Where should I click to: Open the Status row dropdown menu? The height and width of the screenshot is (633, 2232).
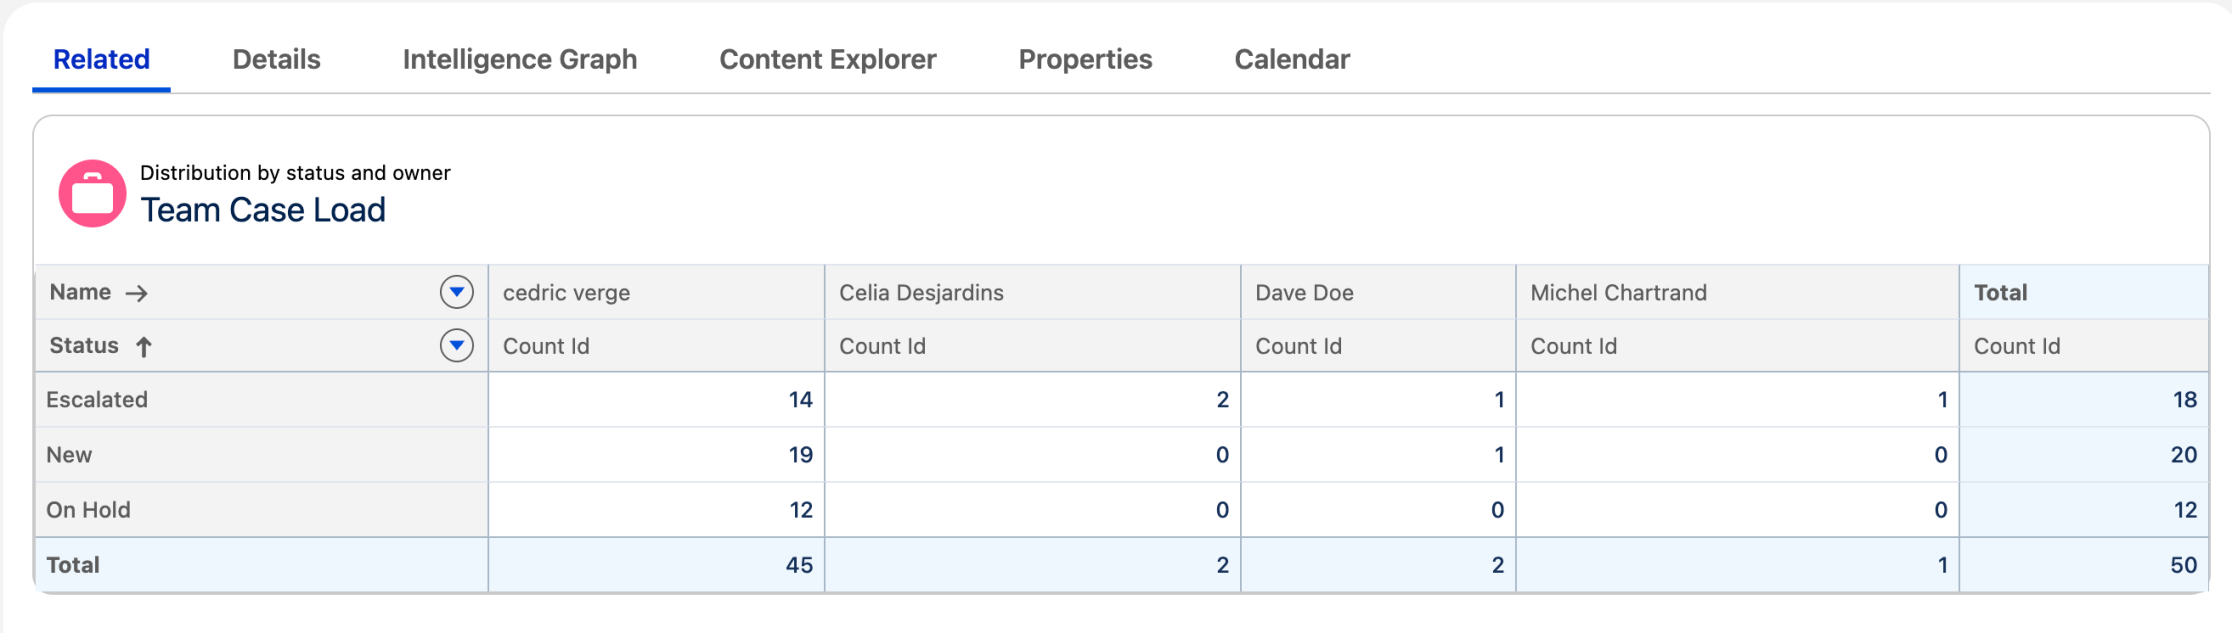[456, 346]
